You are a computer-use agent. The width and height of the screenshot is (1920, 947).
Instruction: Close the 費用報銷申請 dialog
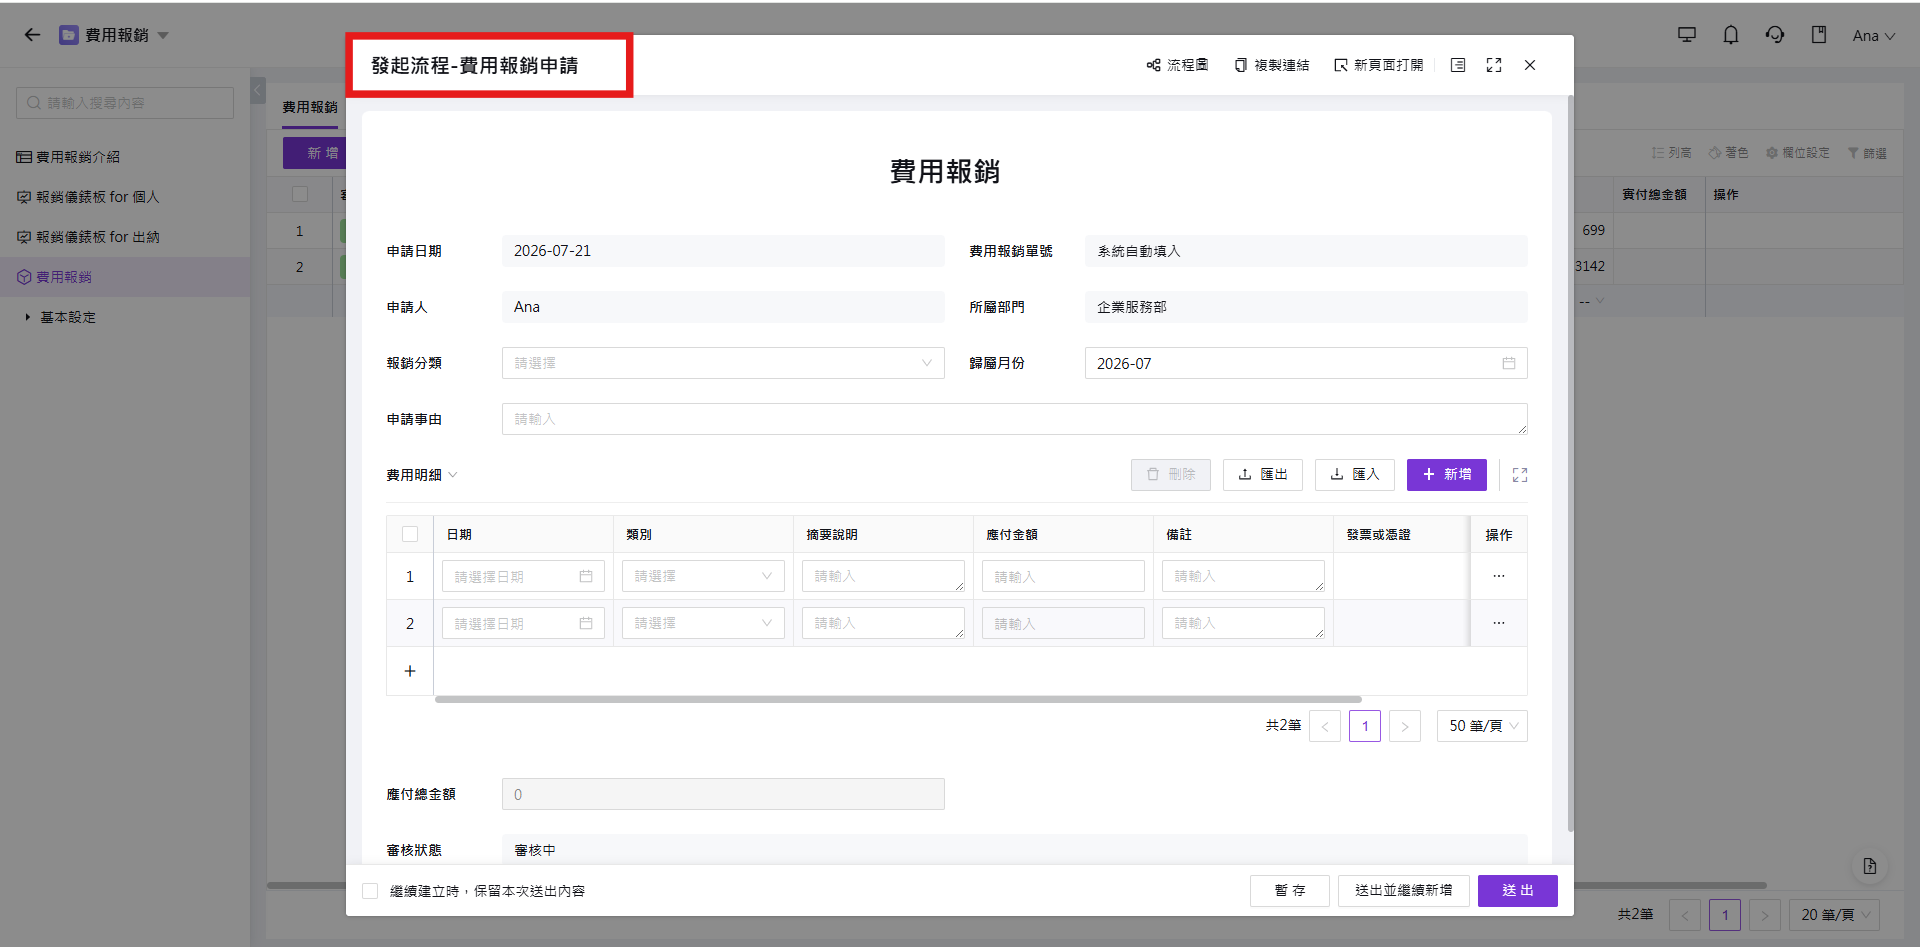coord(1530,65)
